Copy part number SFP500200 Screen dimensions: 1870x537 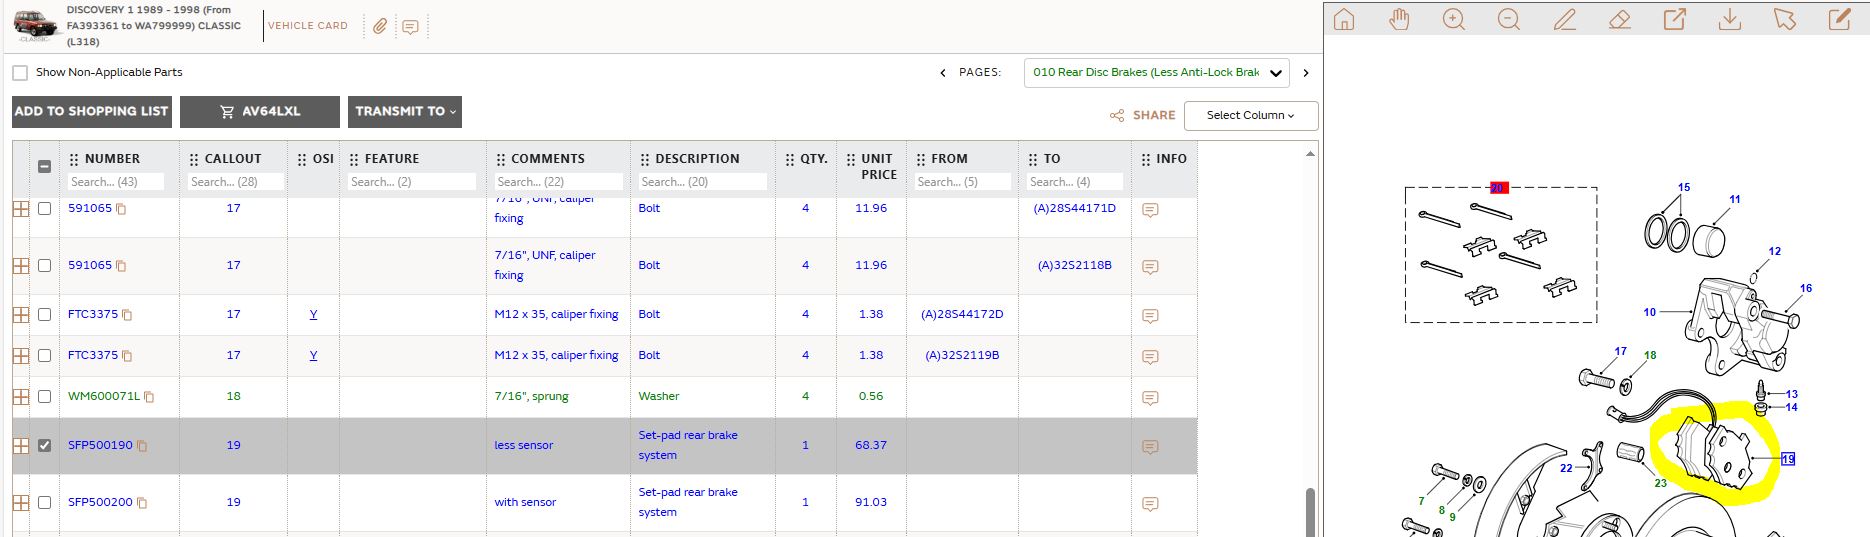click(142, 503)
